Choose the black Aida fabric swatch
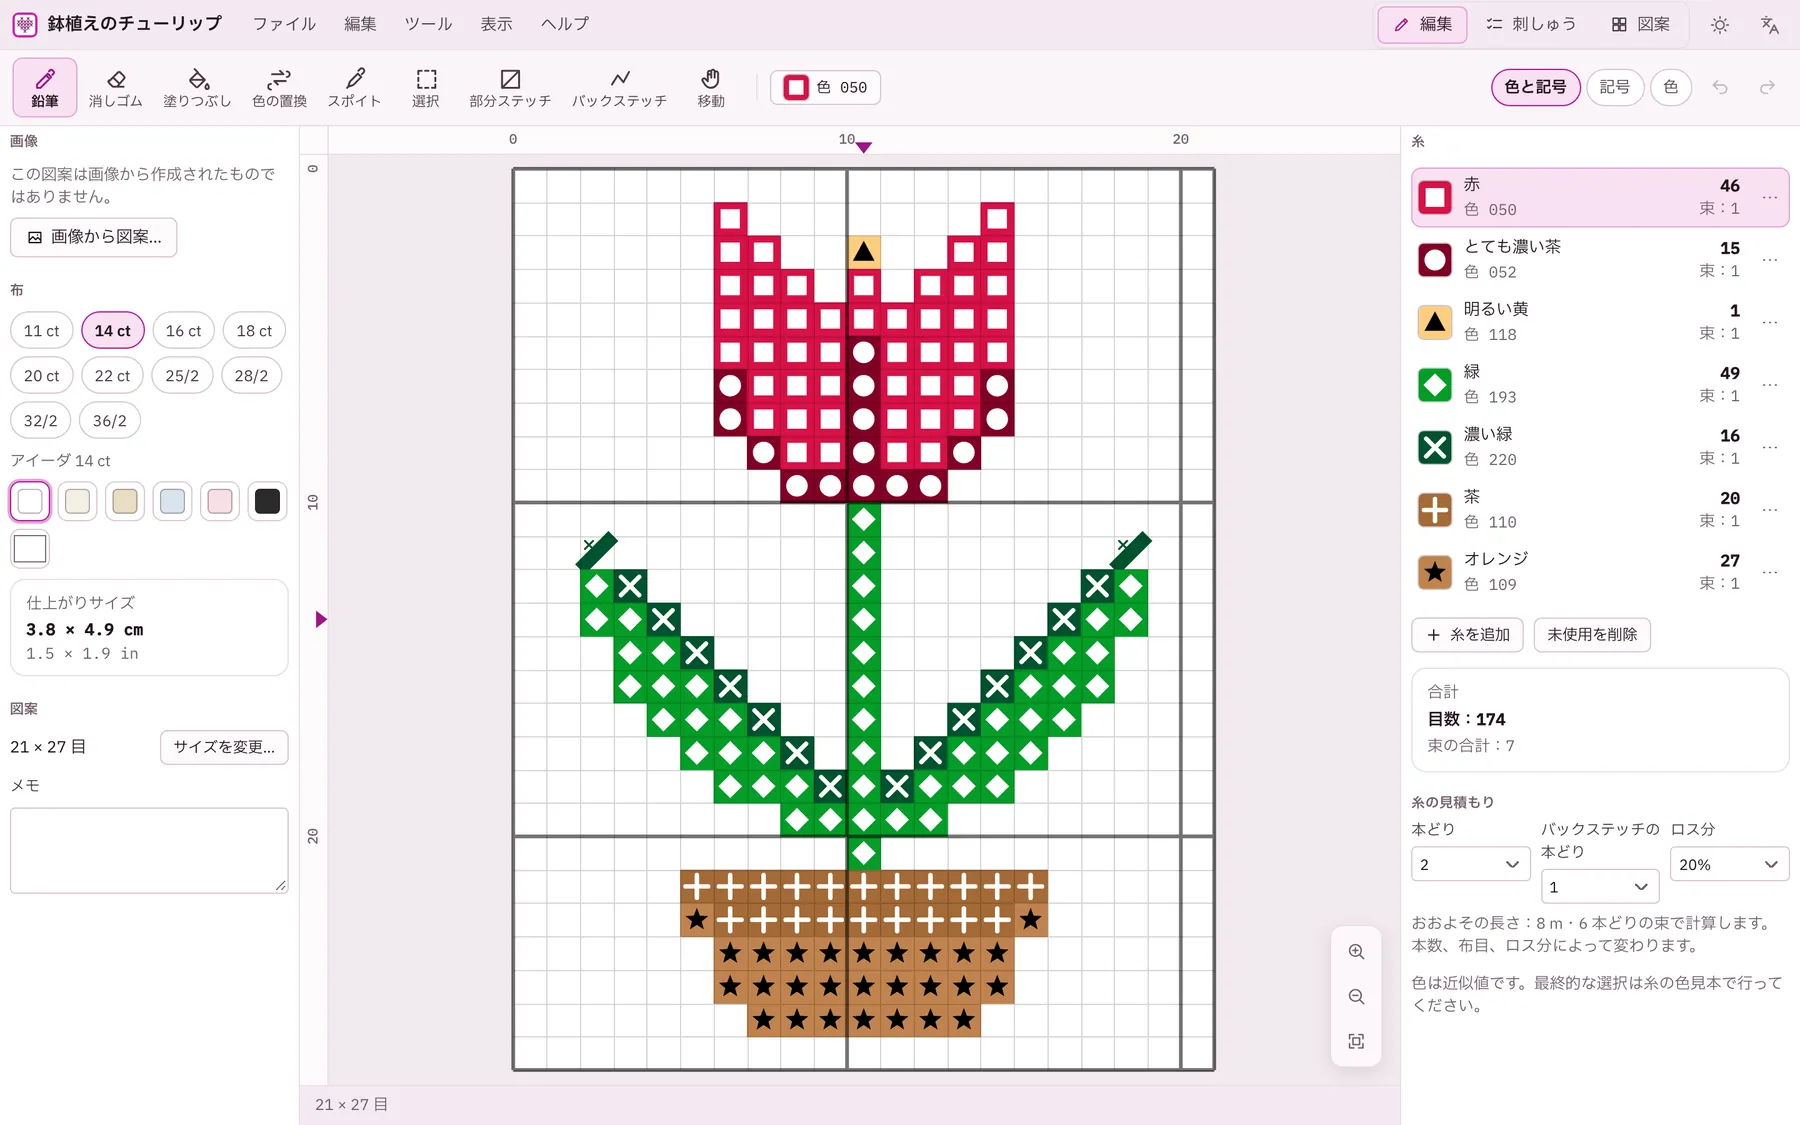Viewport: 1800px width, 1125px height. (x=267, y=501)
